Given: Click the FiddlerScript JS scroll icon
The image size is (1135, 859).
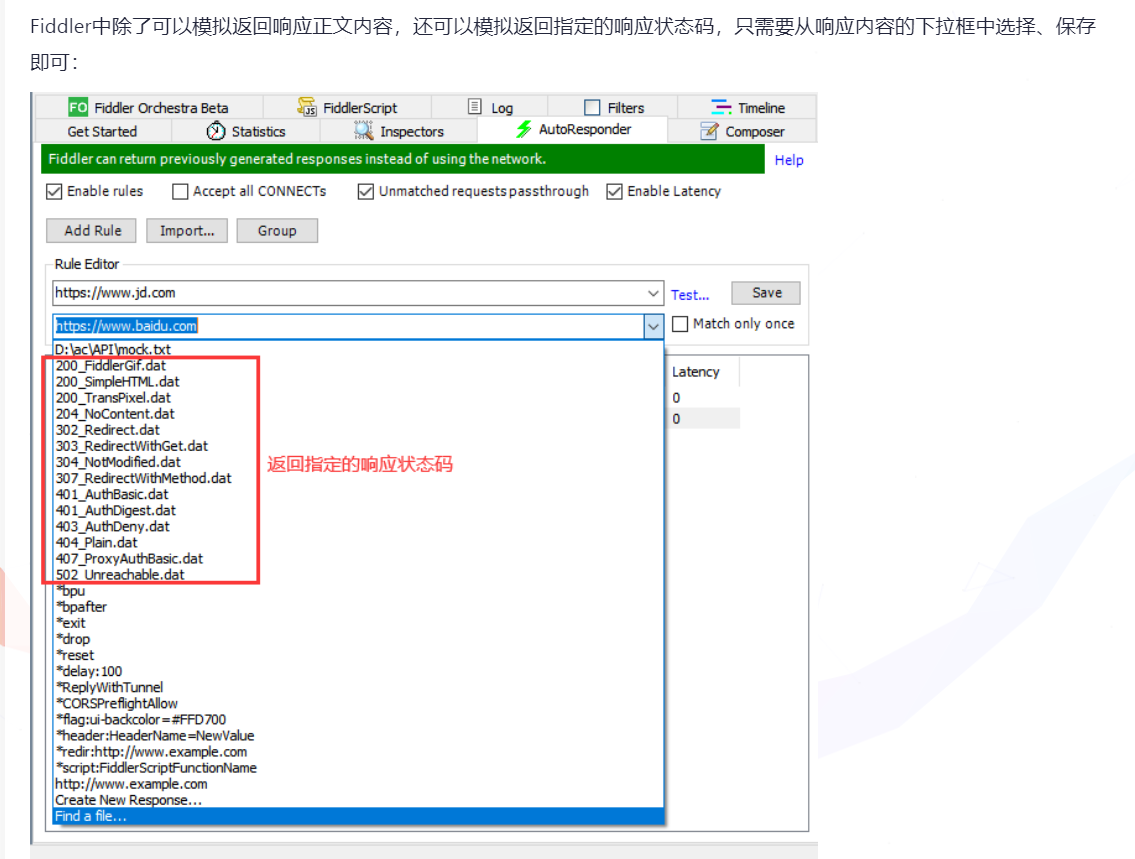Looking at the screenshot, I should [307, 107].
